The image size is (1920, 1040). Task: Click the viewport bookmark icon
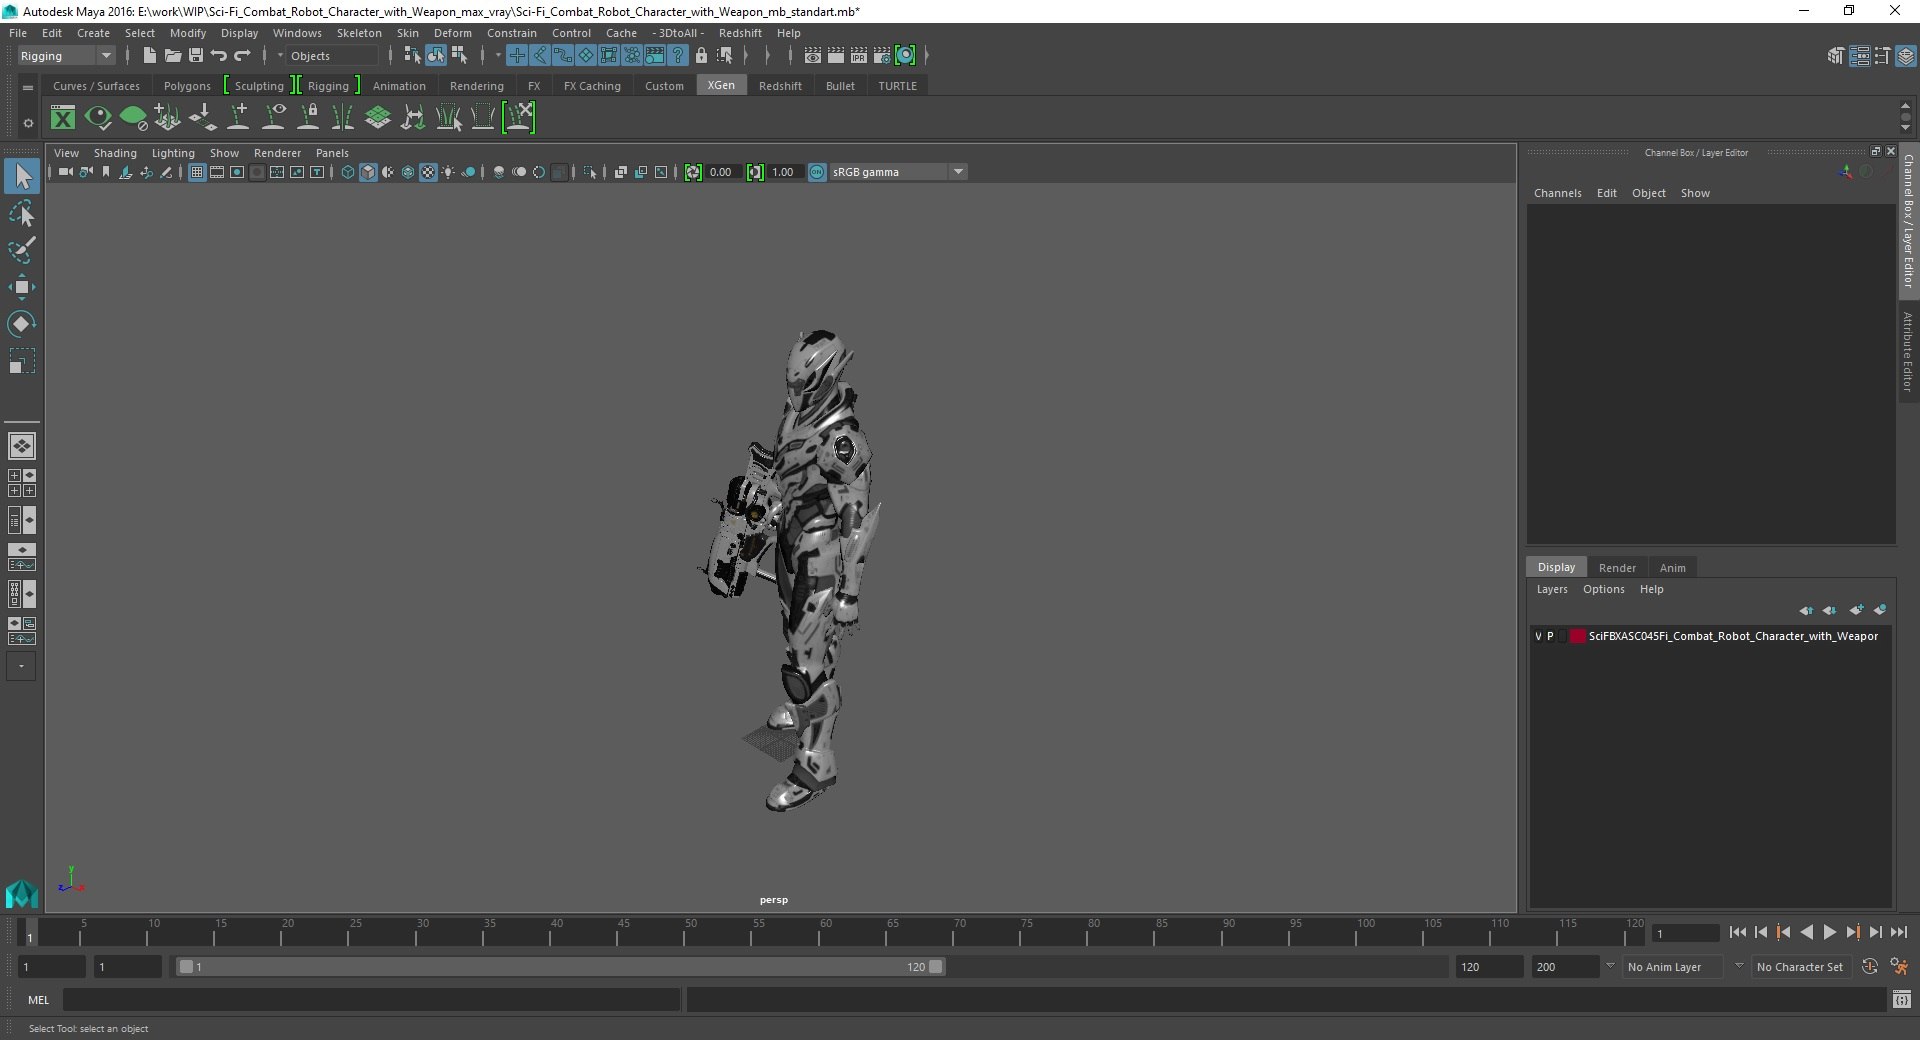click(106, 172)
